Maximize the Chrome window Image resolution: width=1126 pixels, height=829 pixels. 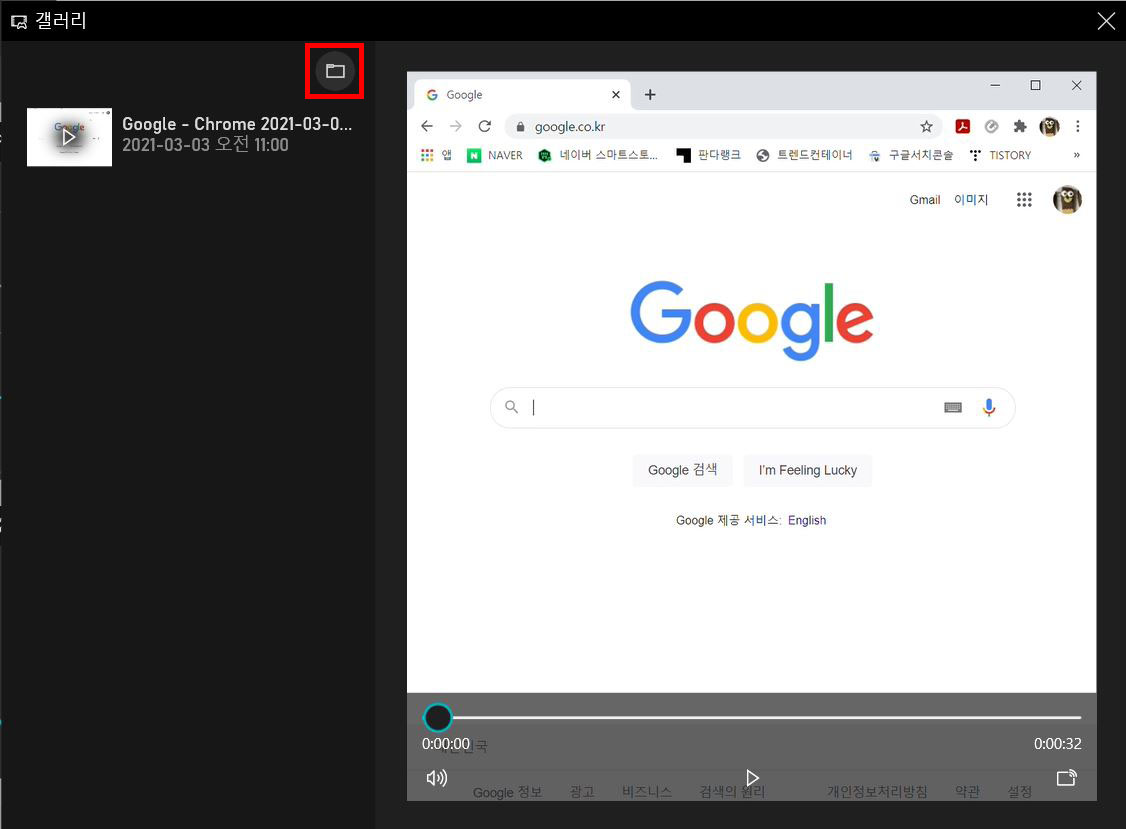pos(1036,85)
